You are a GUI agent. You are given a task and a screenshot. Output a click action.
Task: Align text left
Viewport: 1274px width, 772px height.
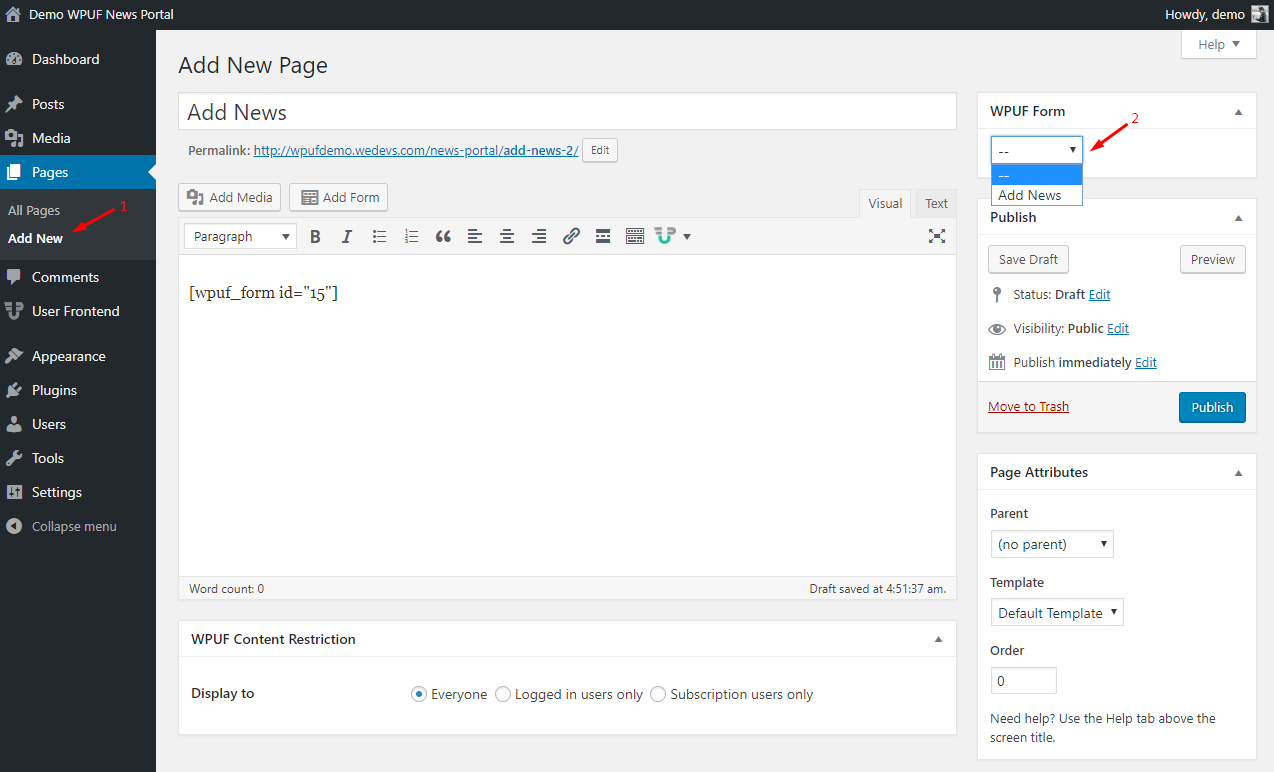click(475, 237)
